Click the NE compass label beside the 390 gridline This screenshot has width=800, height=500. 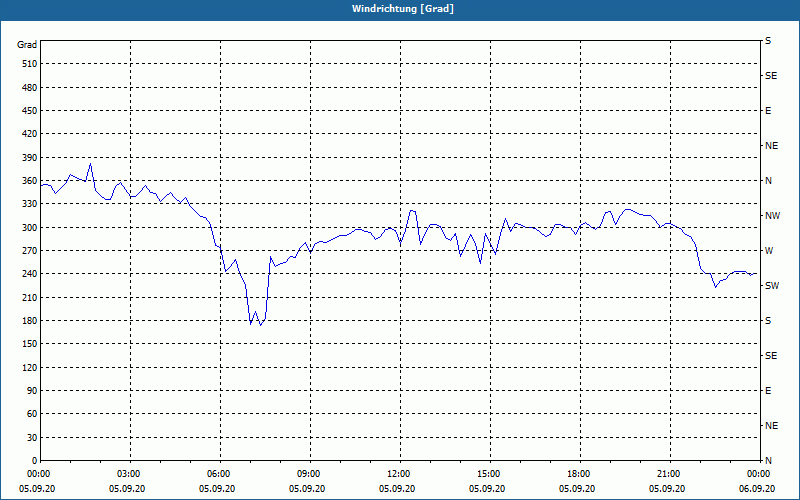tap(771, 146)
